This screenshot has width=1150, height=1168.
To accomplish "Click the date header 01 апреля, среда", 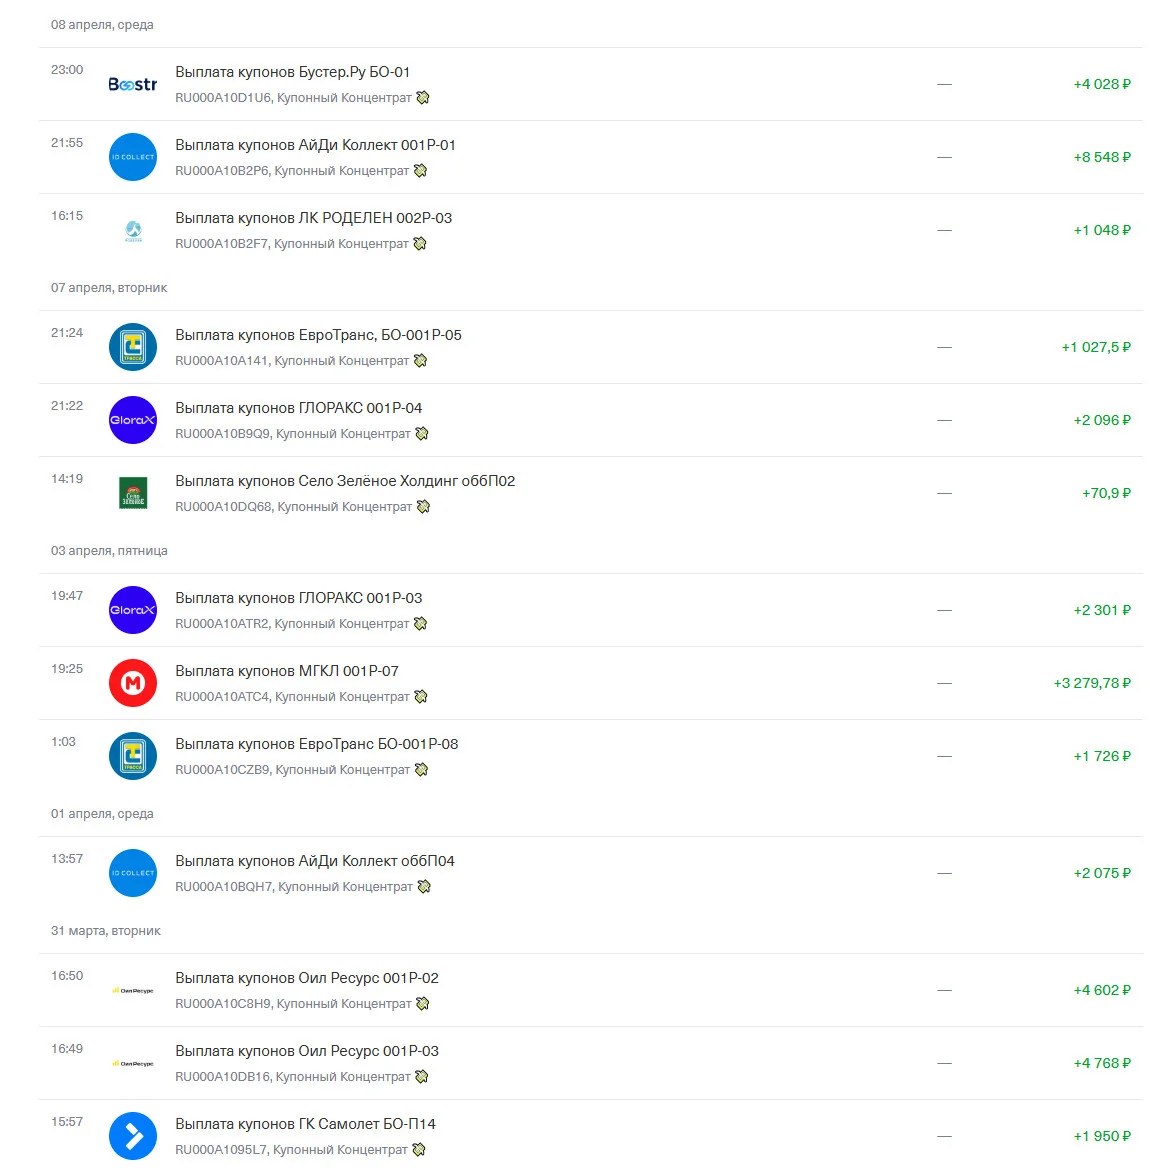I will [x=102, y=813].
